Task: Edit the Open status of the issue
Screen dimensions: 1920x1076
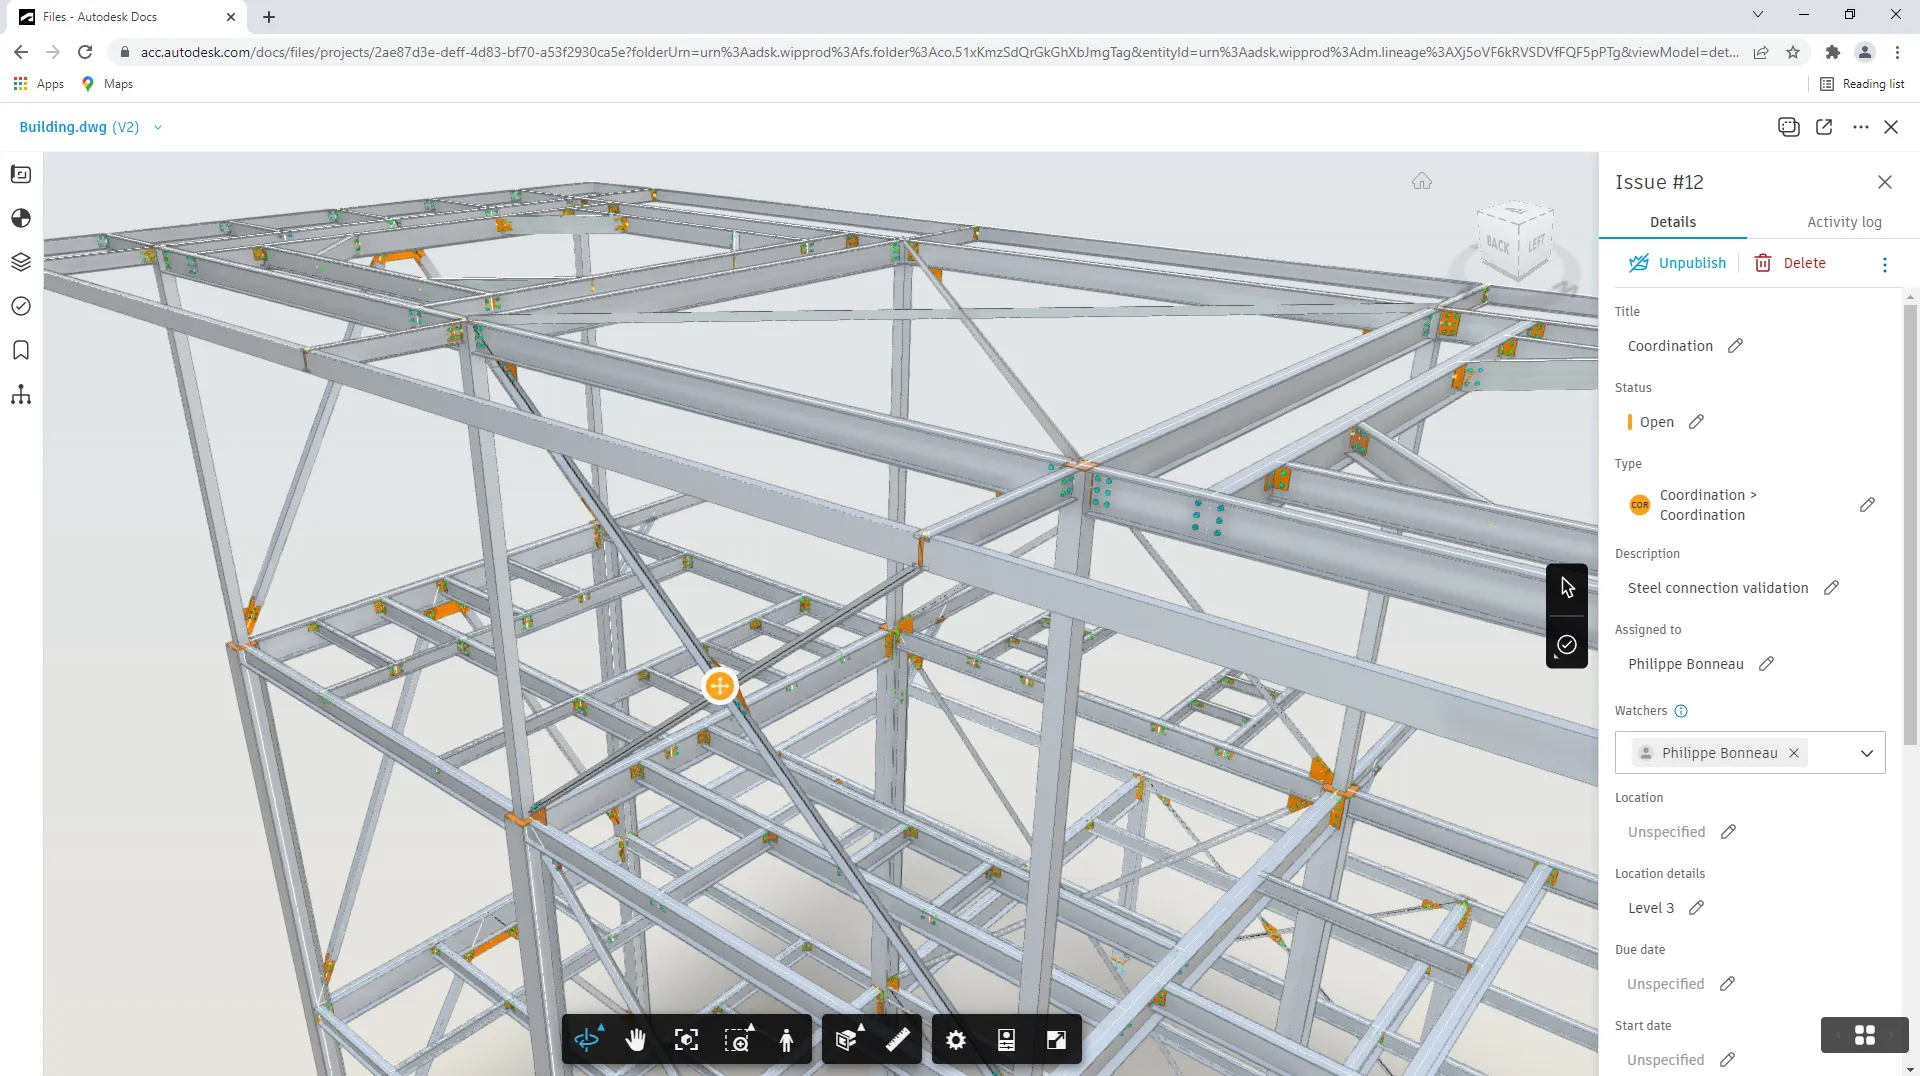Action: pos(1695,421)
